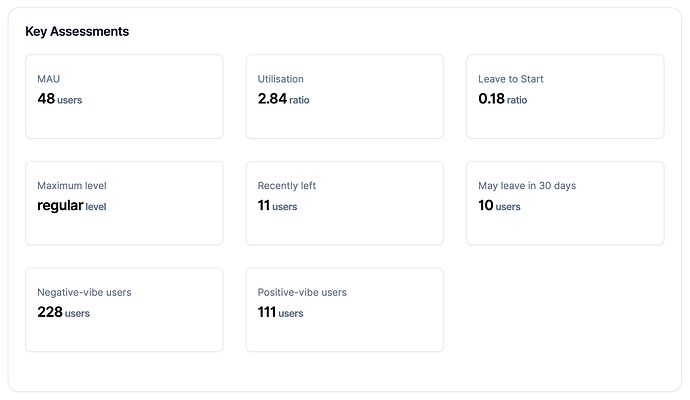Click the 111 users value

point(280,312)
